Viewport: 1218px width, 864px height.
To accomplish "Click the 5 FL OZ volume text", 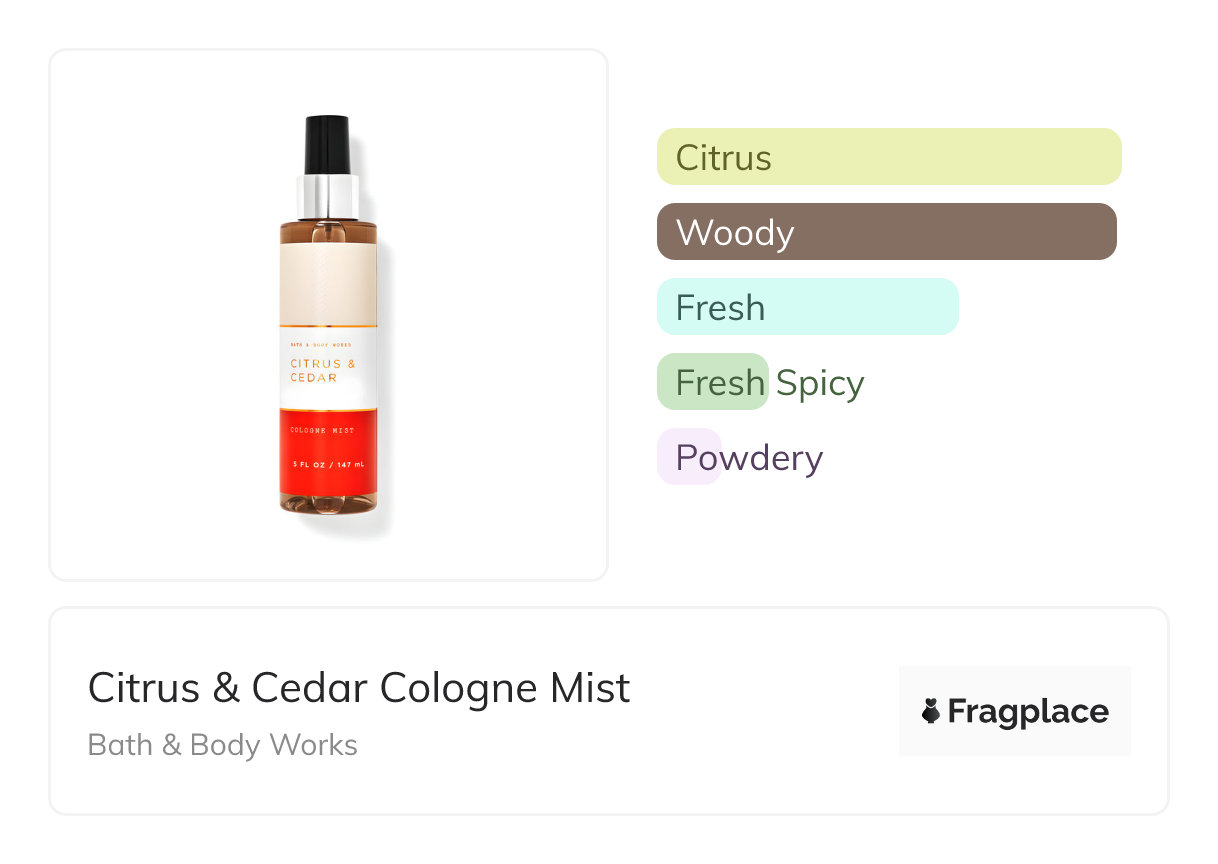I will point(328,465).
